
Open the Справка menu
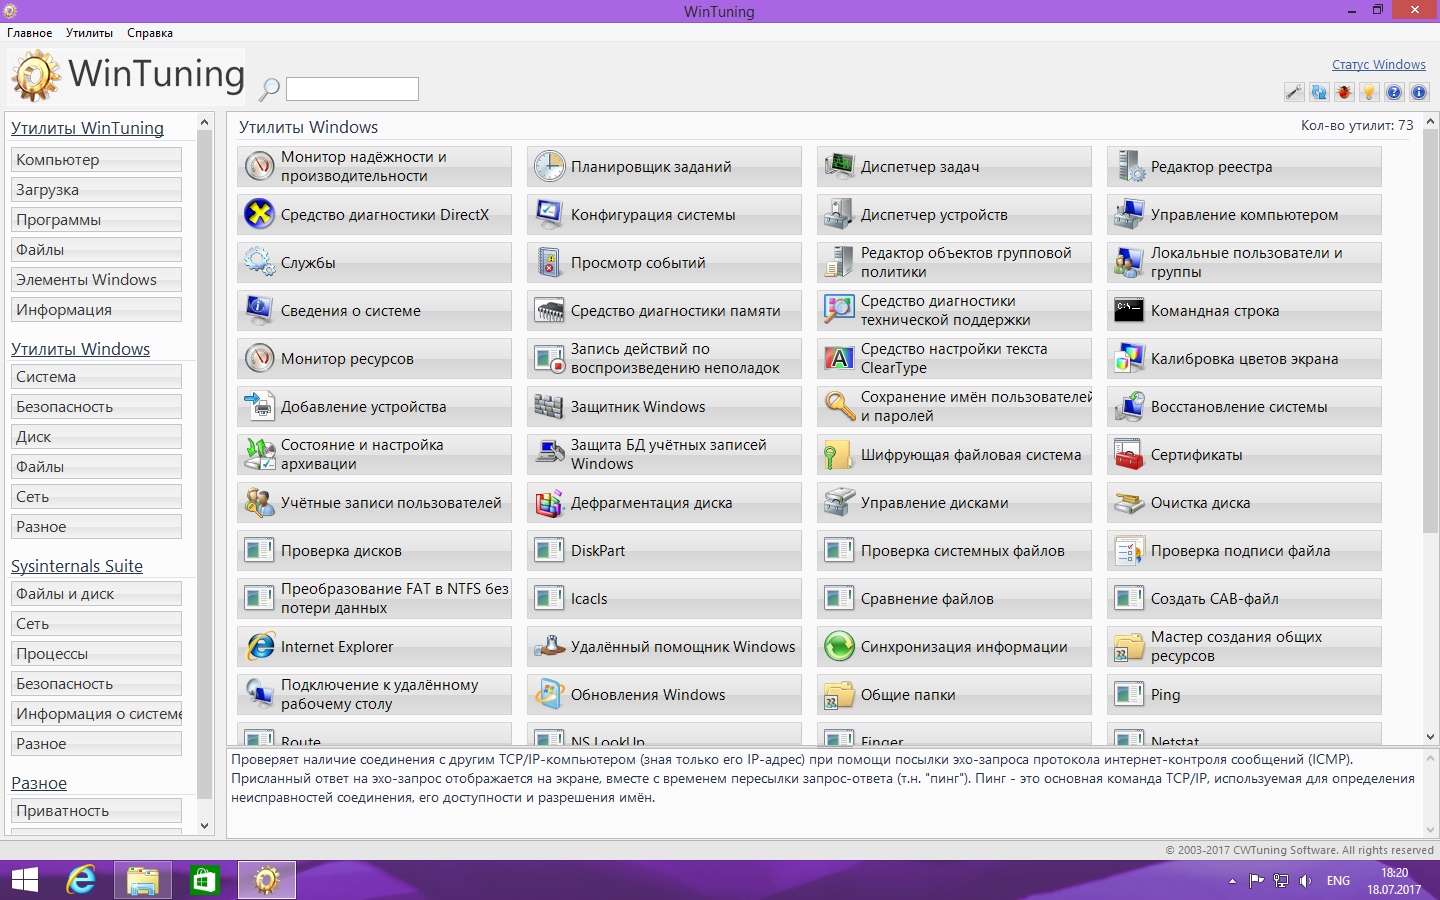[x=150, y=33]
